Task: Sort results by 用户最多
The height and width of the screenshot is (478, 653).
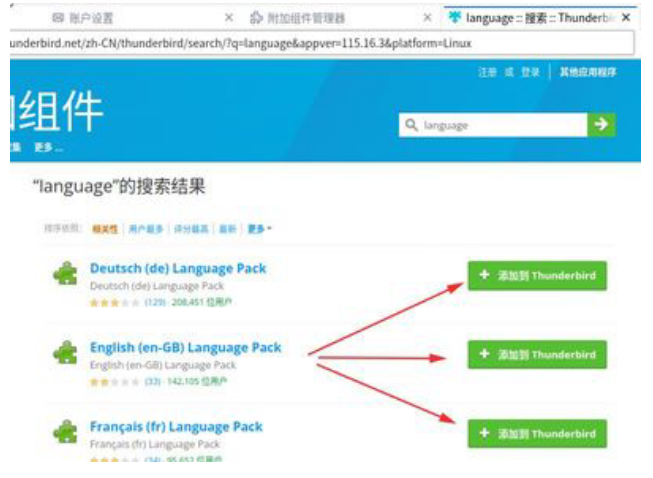Action: tap(146, 229)
